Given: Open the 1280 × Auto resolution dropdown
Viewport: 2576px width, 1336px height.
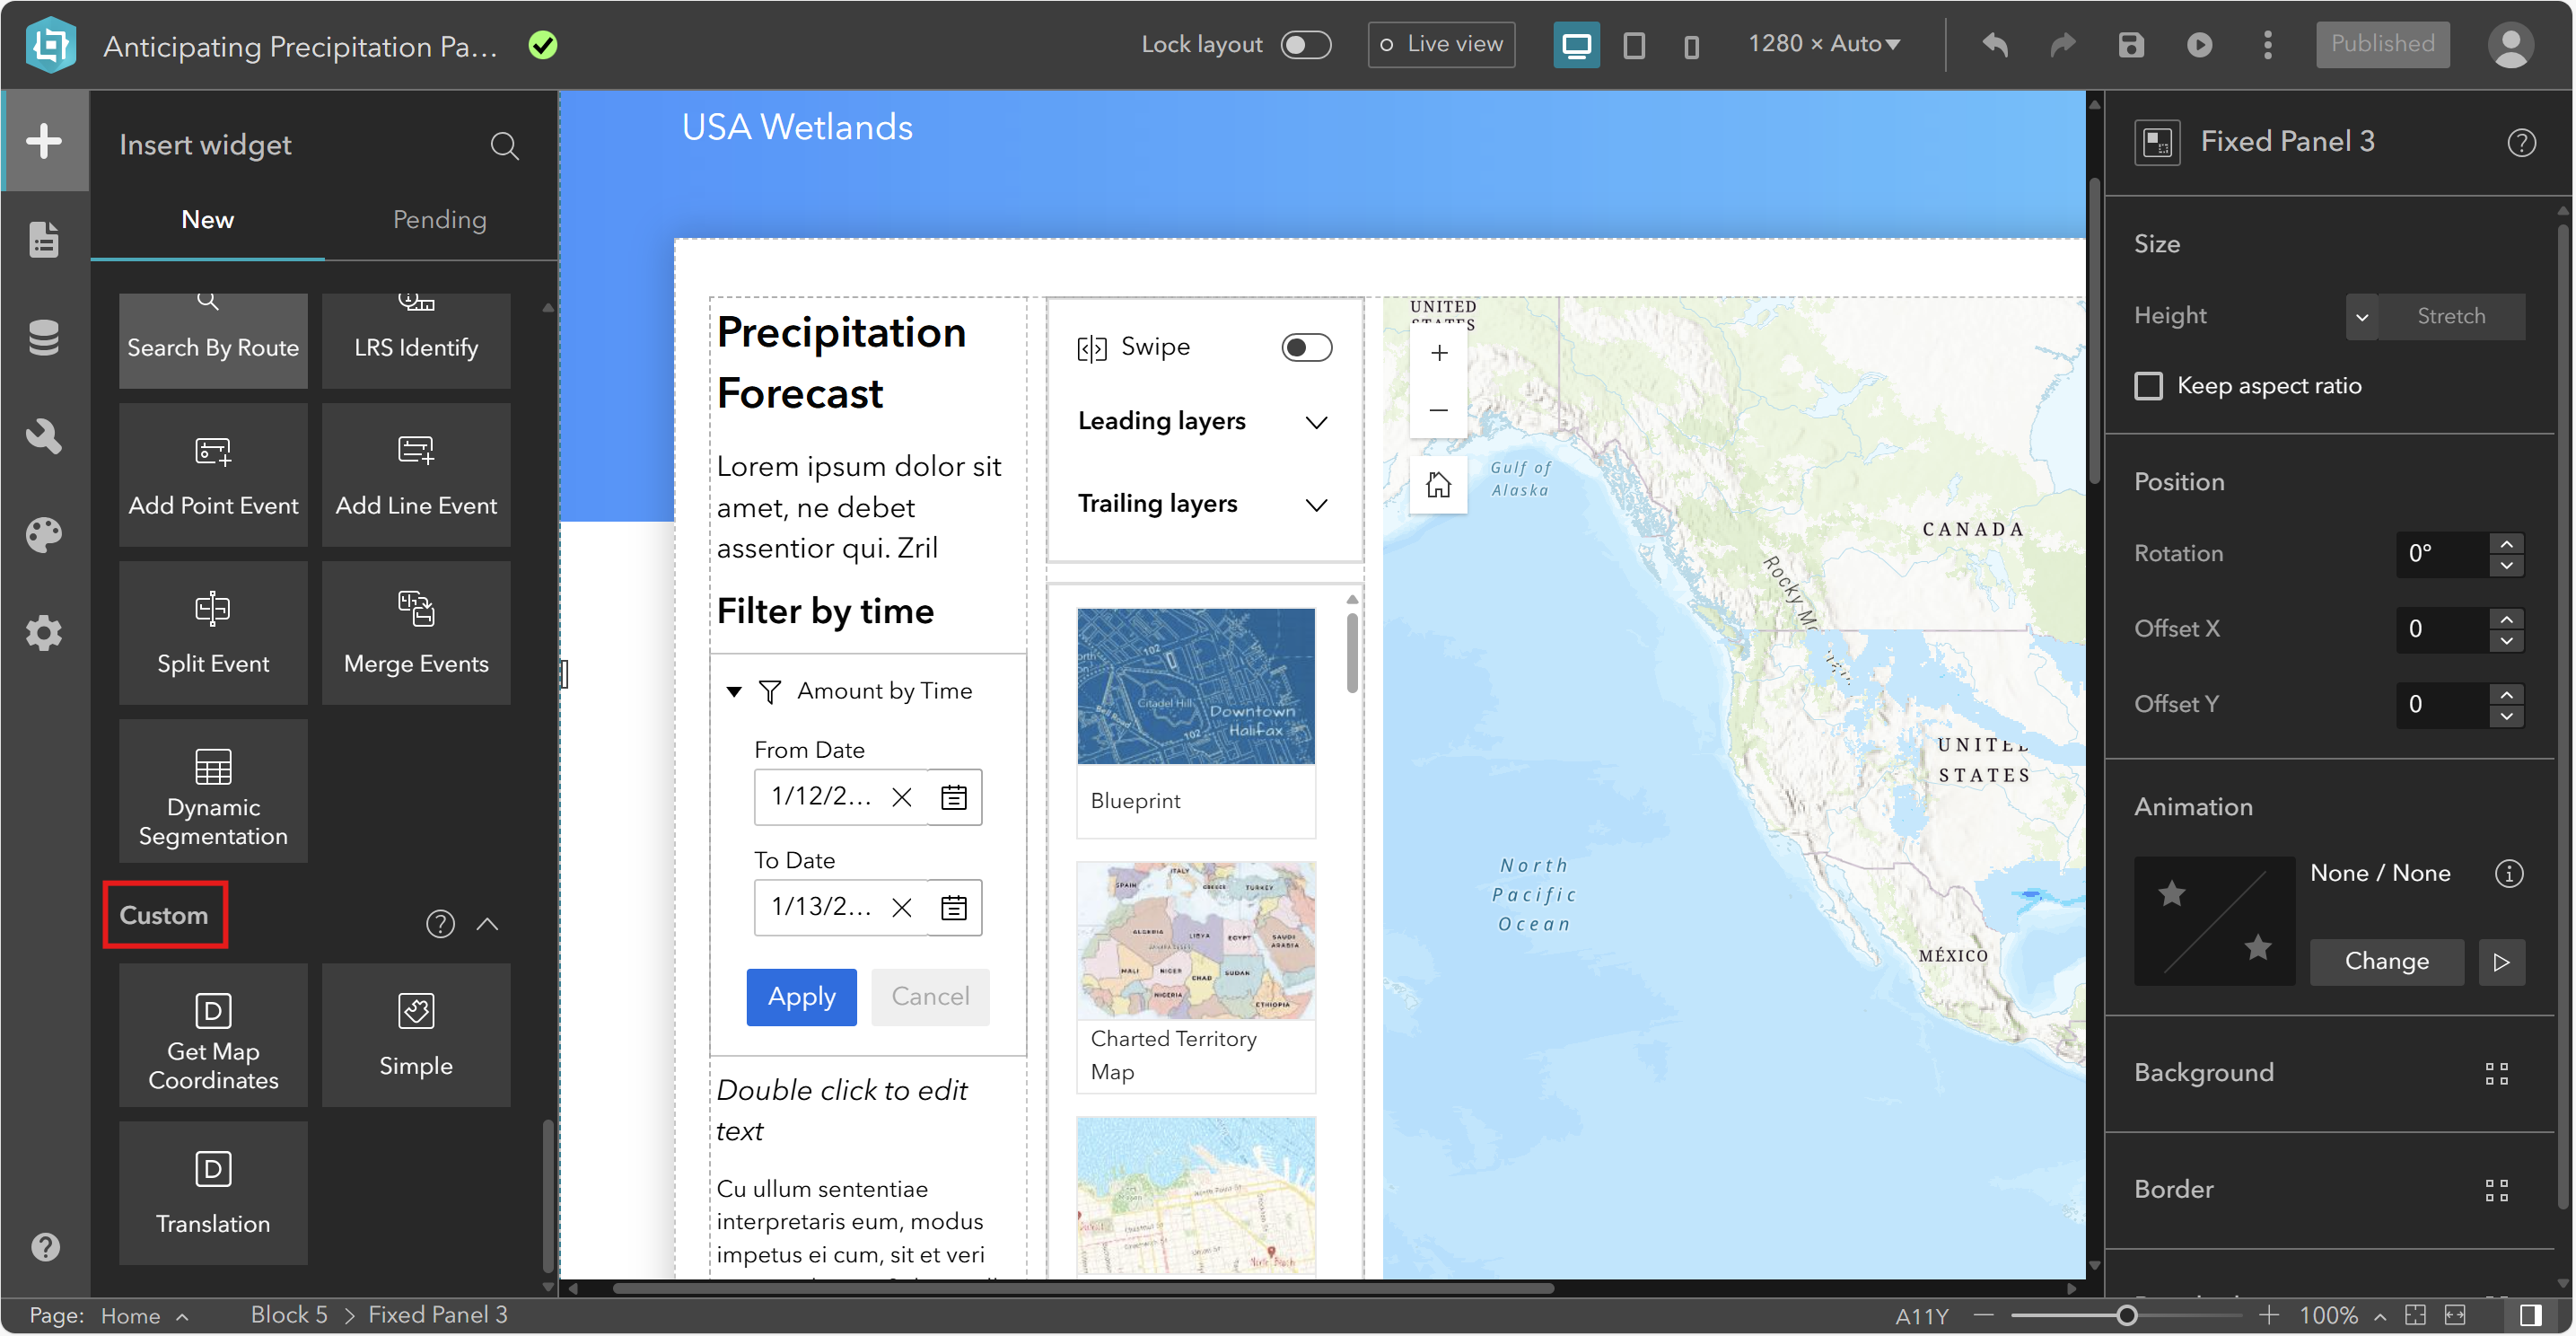Looking at the screenshot, I should pyautogui.click(x=1824, y=45).
